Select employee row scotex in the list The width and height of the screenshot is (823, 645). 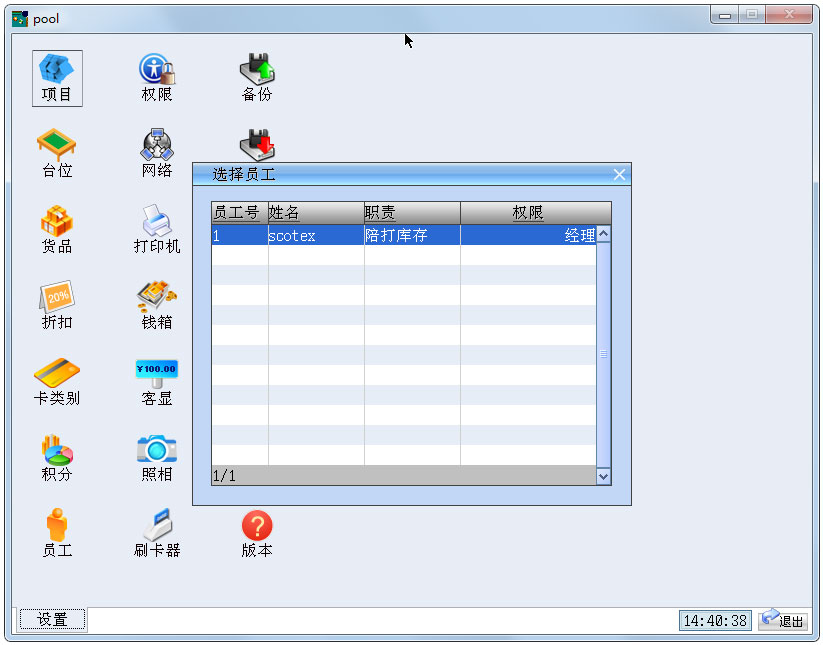click(404, 235)
